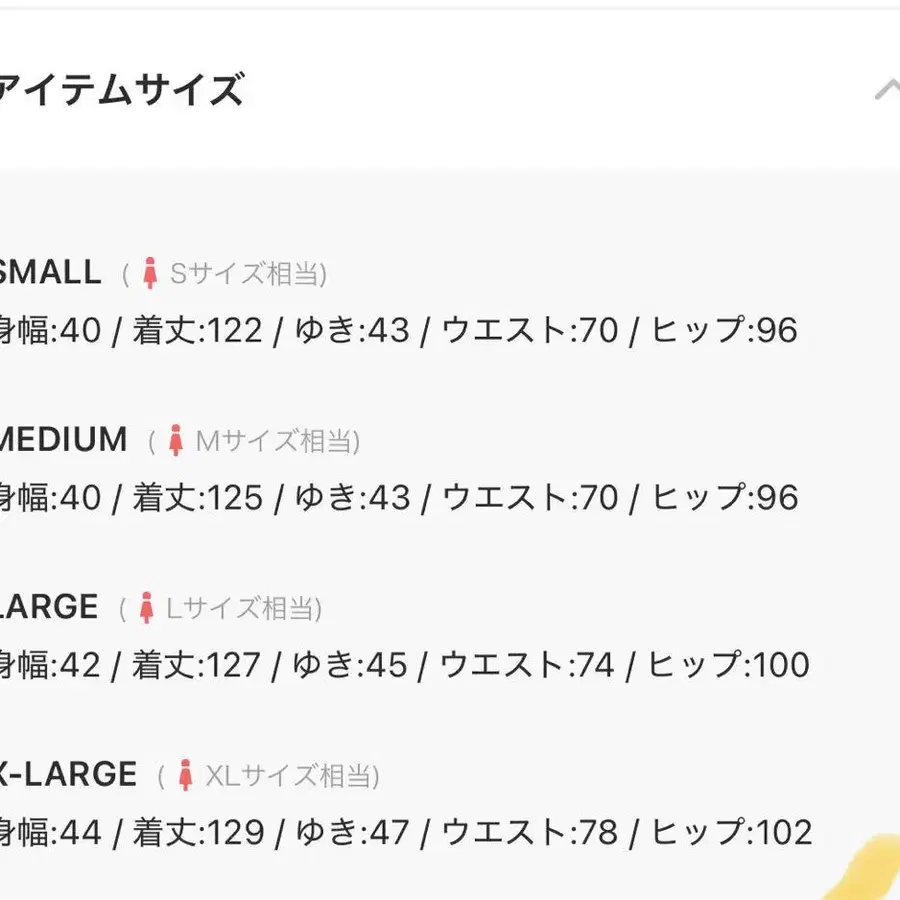900x900 pixels.
Task: Click the Sサイズ相当 text
Action: [x=249, y=273]
